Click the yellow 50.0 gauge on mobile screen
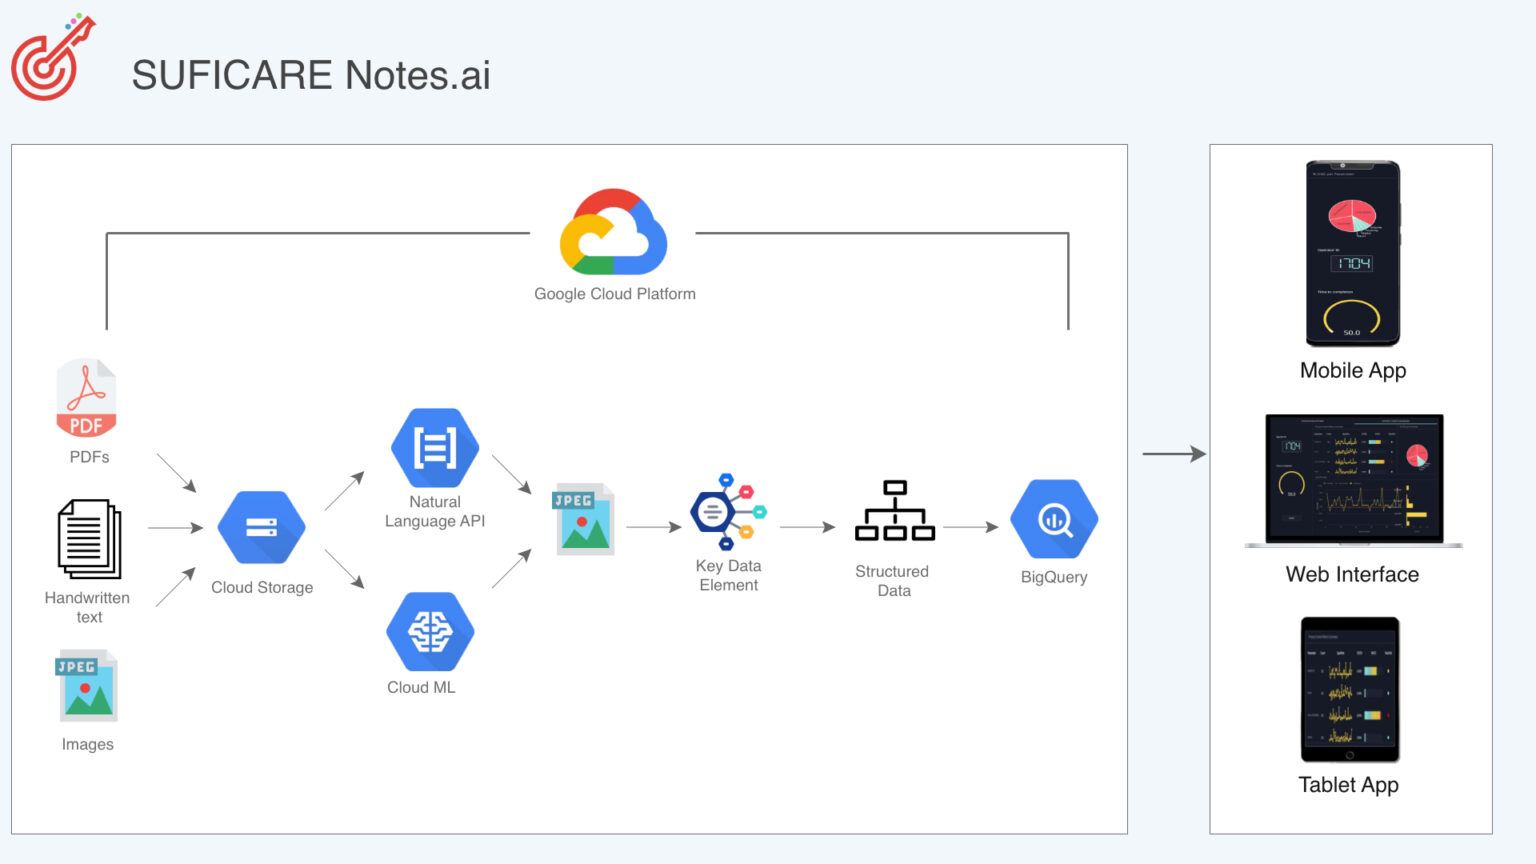The image size is (1536, 864). pos(1352,319)
